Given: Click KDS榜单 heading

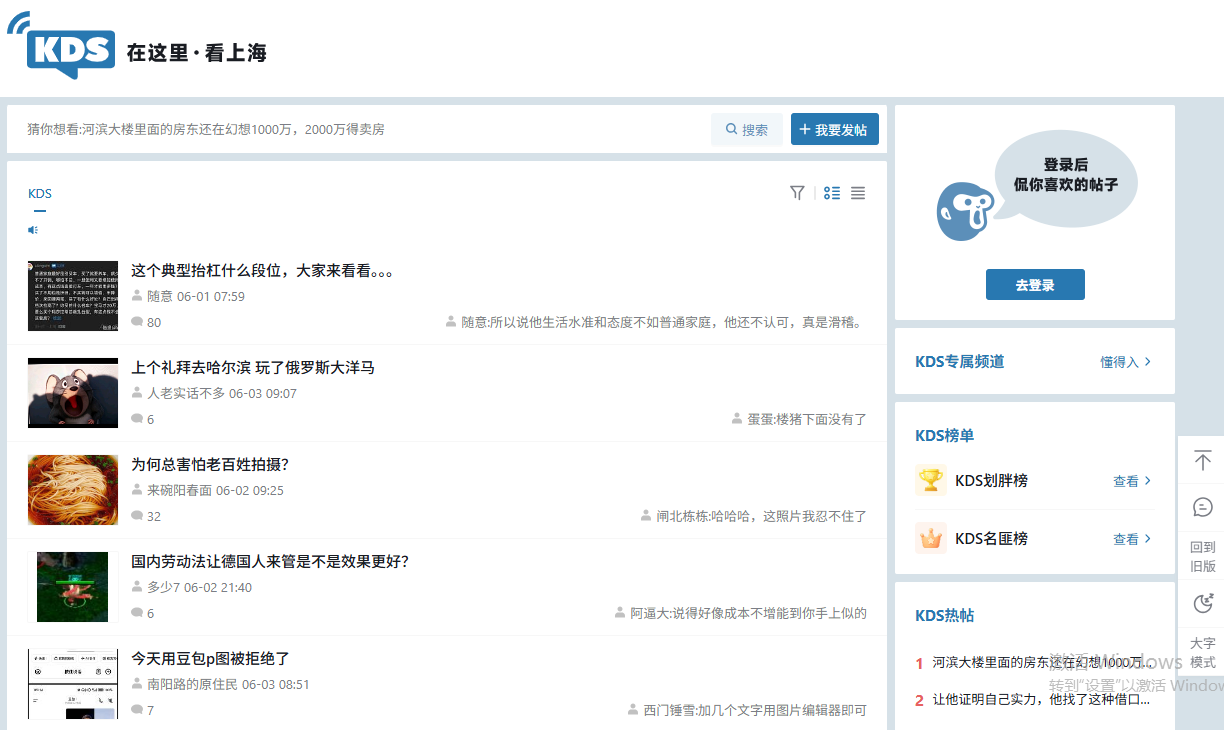Looking at the screenshot, I should click(945, 436).
